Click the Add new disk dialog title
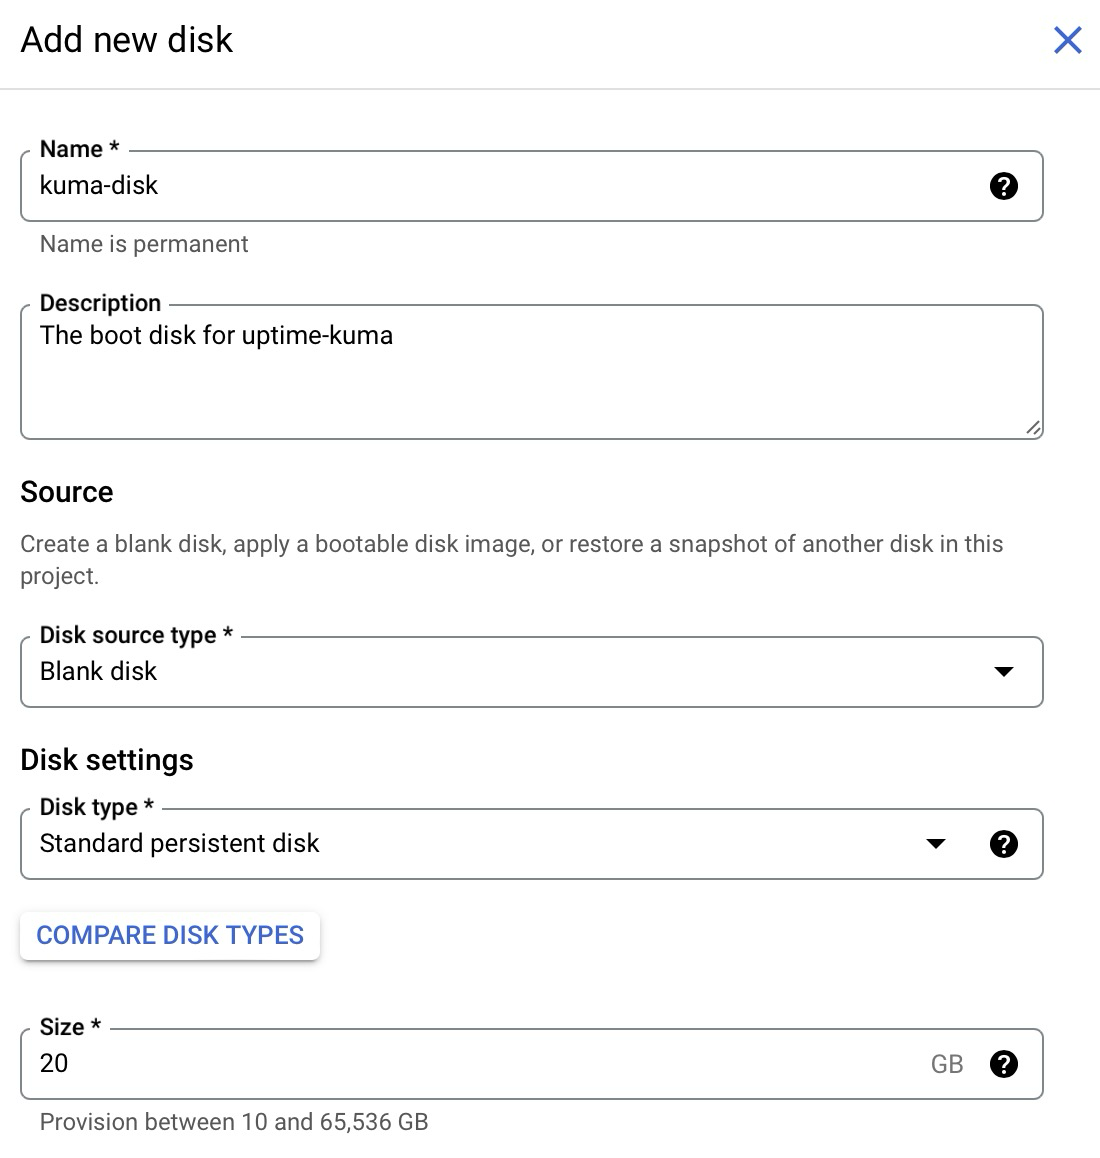This screenshot has height=1158, width=1100. coord(126,40)
